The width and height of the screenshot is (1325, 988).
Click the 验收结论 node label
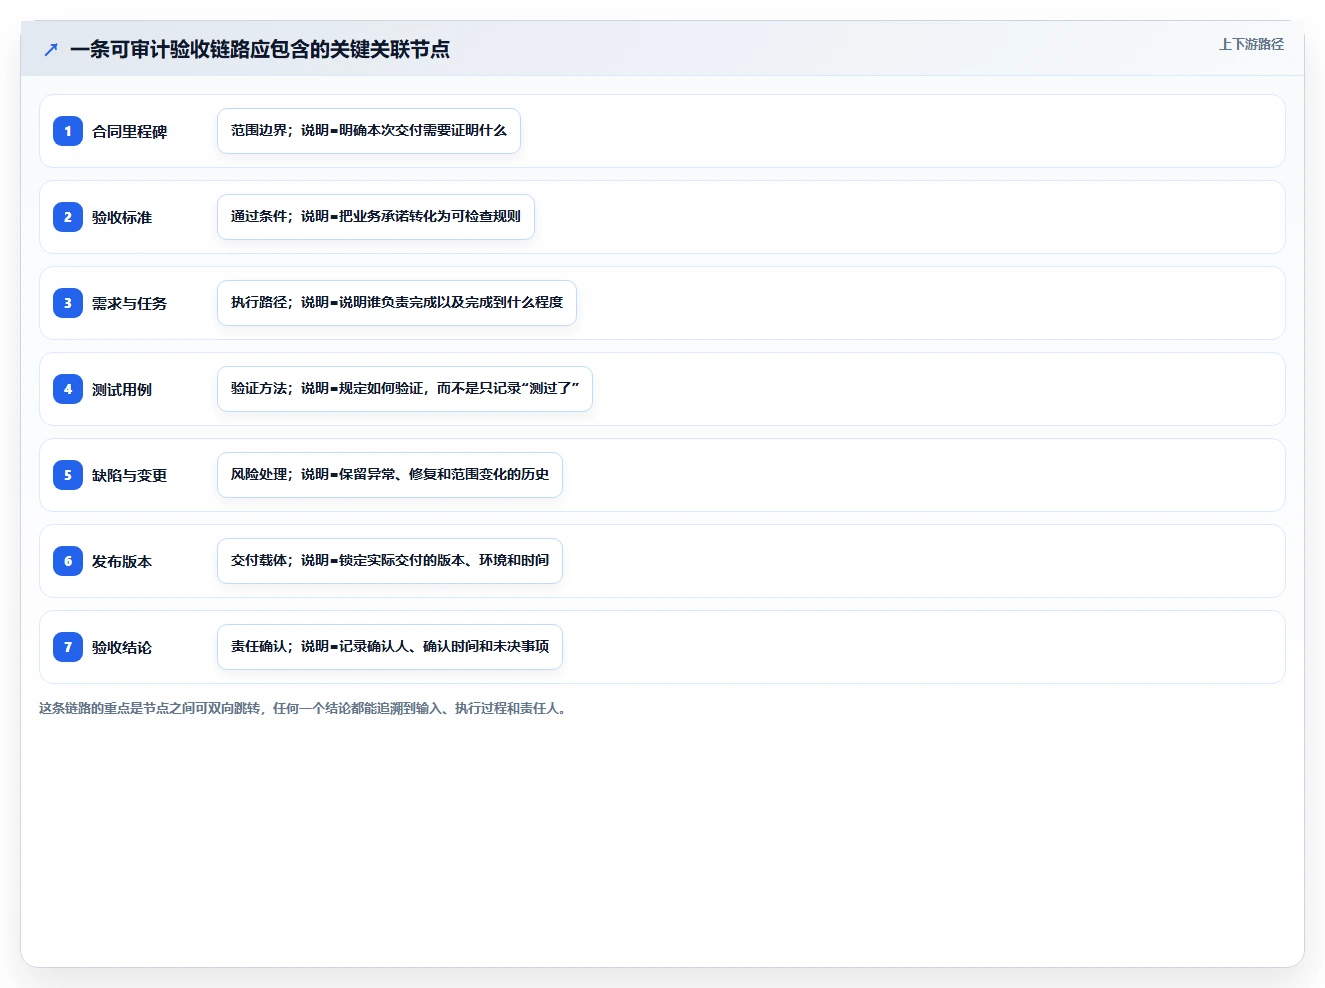click(122, 647)
